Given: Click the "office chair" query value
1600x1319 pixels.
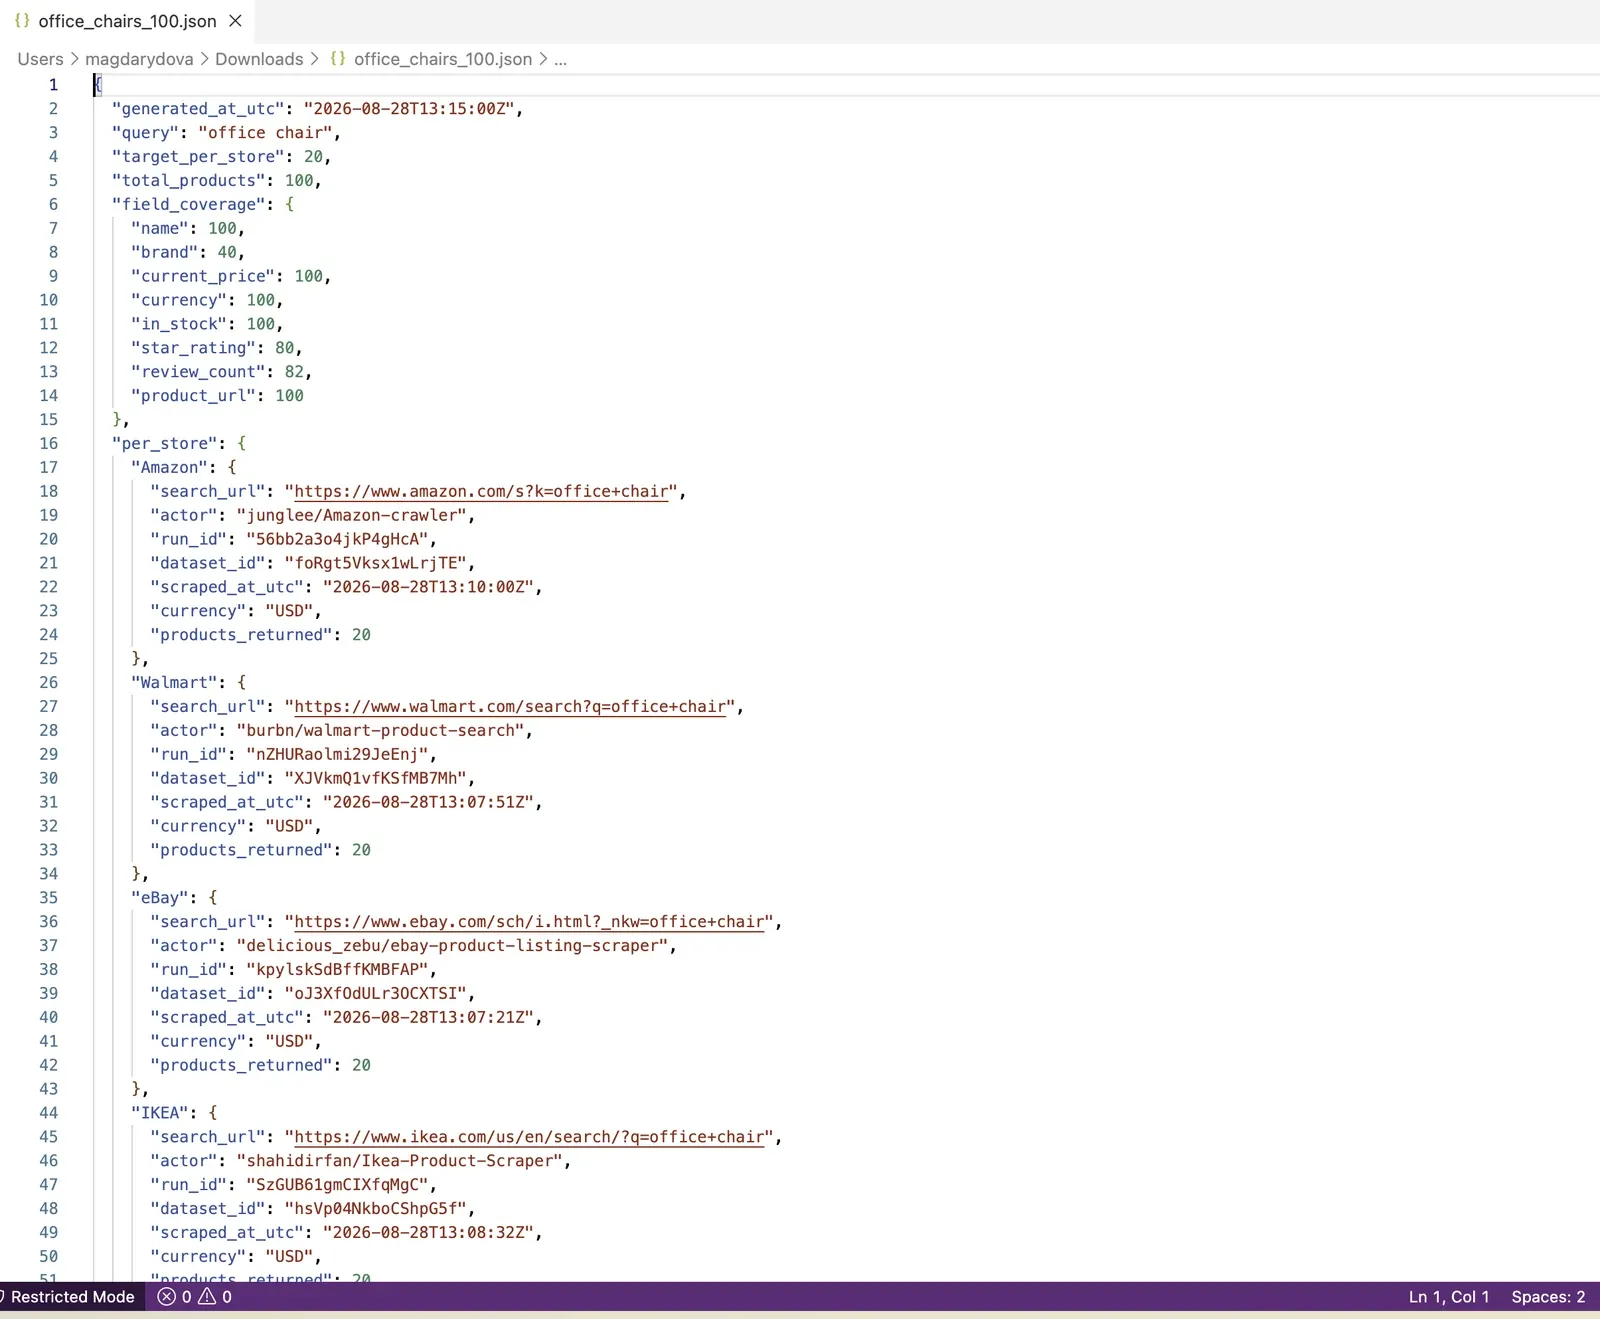Looking at the screenshot, I should [265, 132].
